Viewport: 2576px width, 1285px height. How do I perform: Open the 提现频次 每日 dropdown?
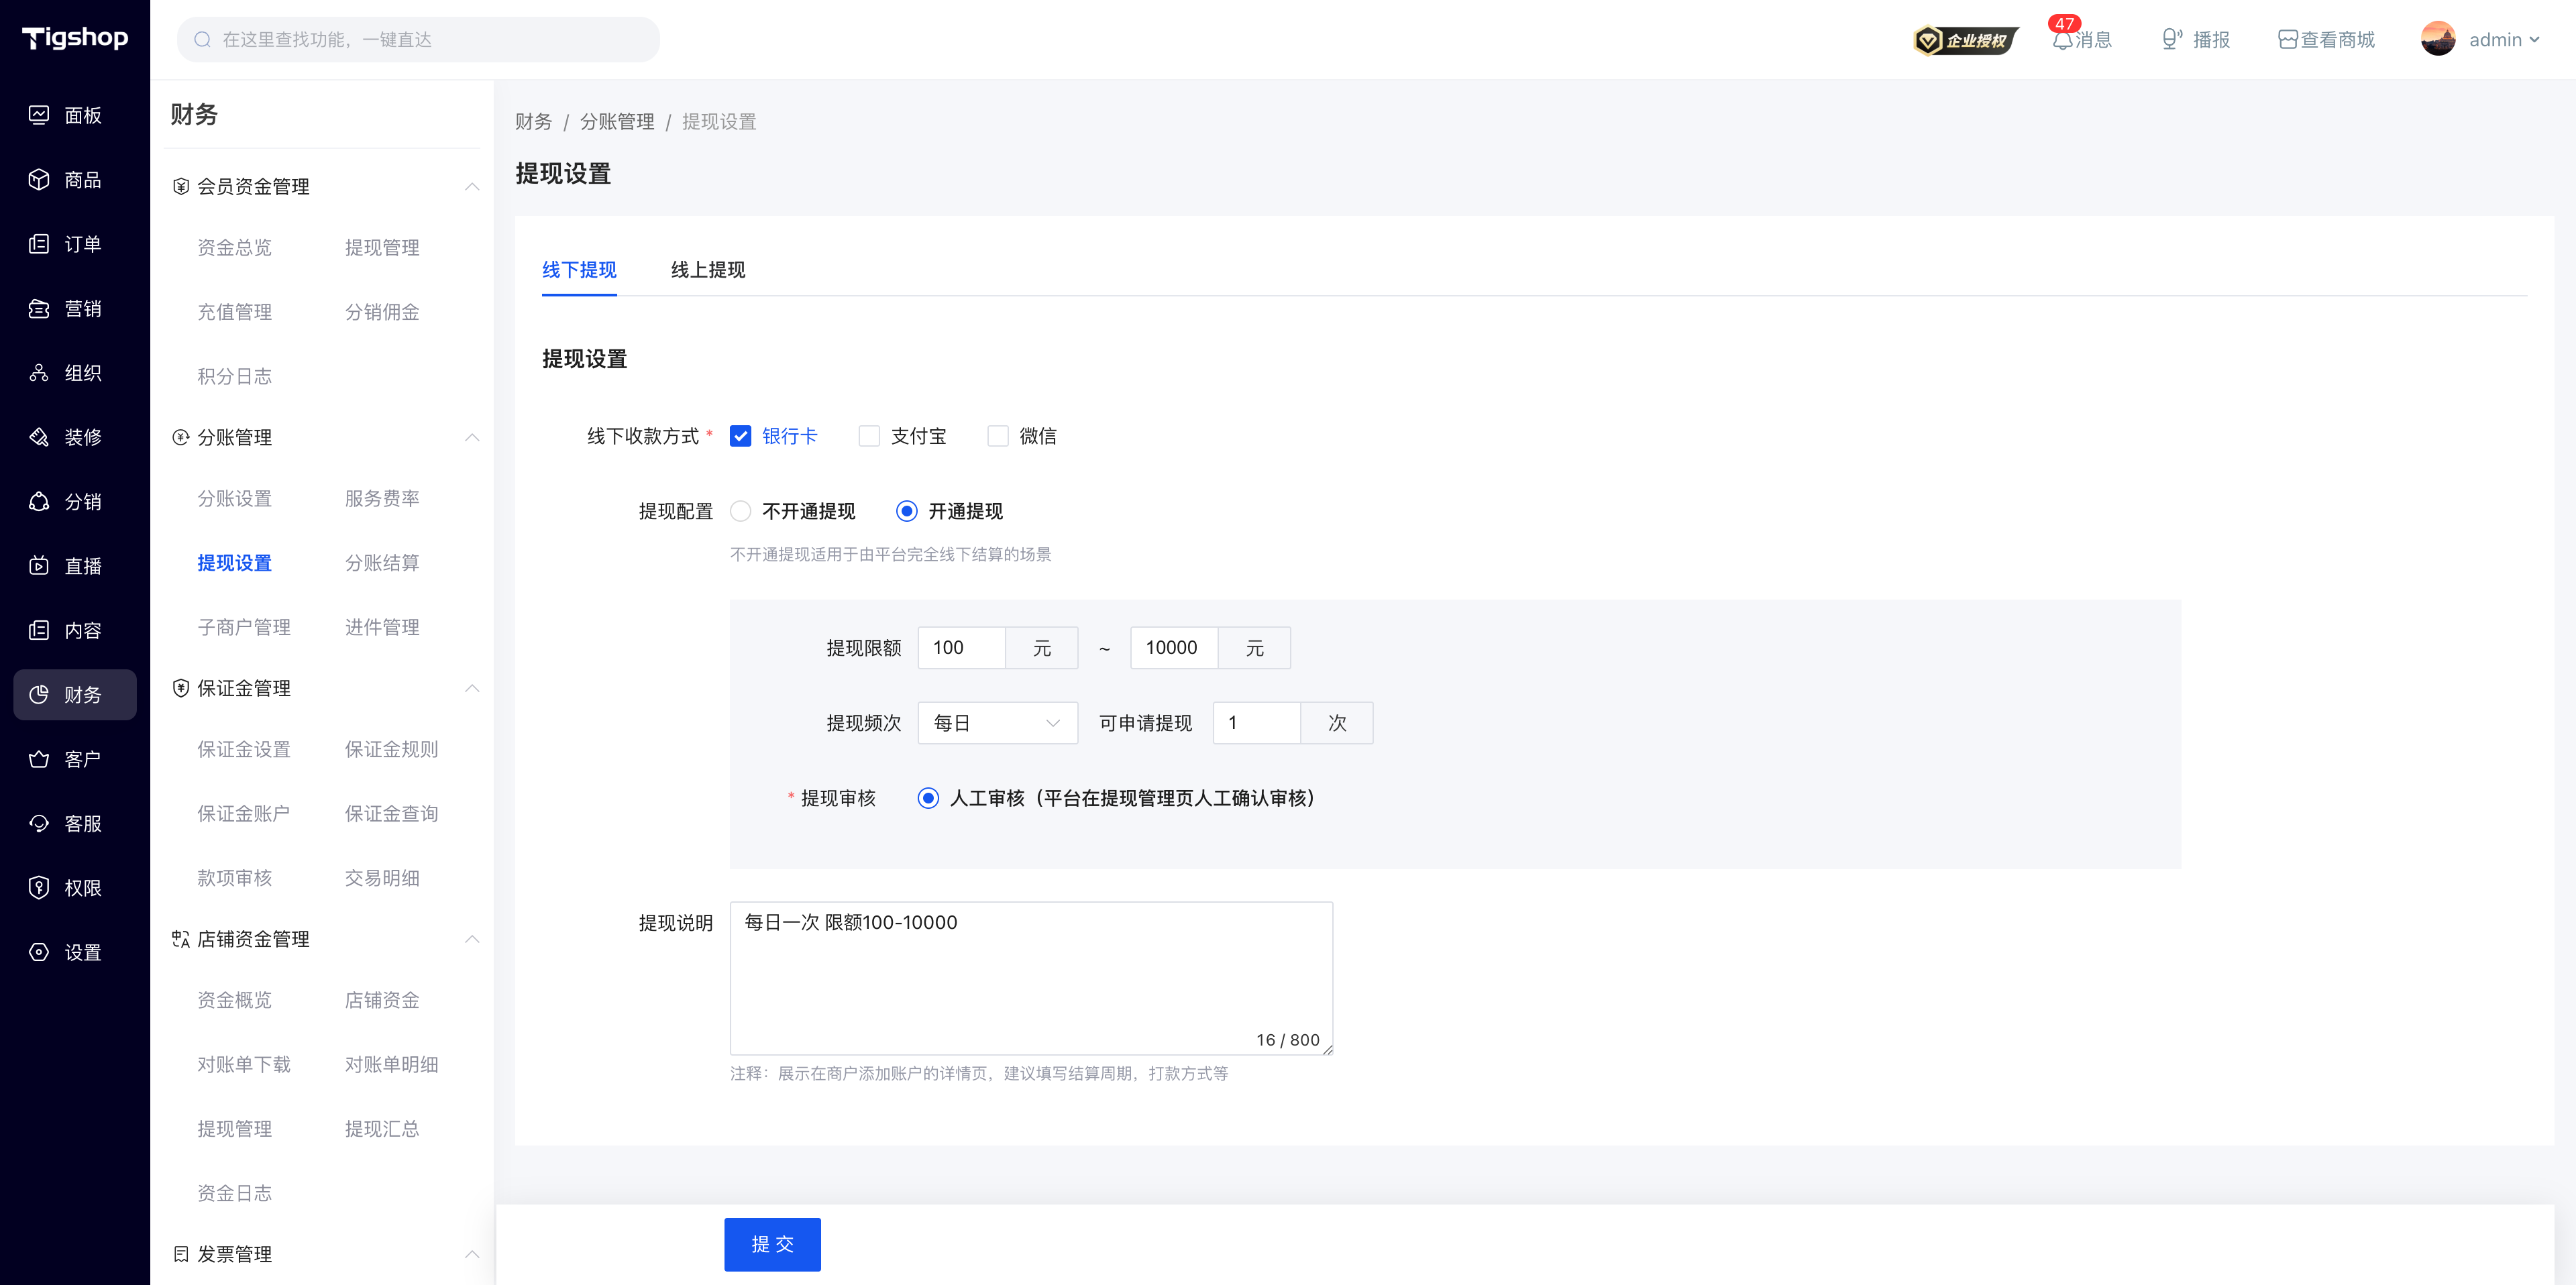[997, 723]
